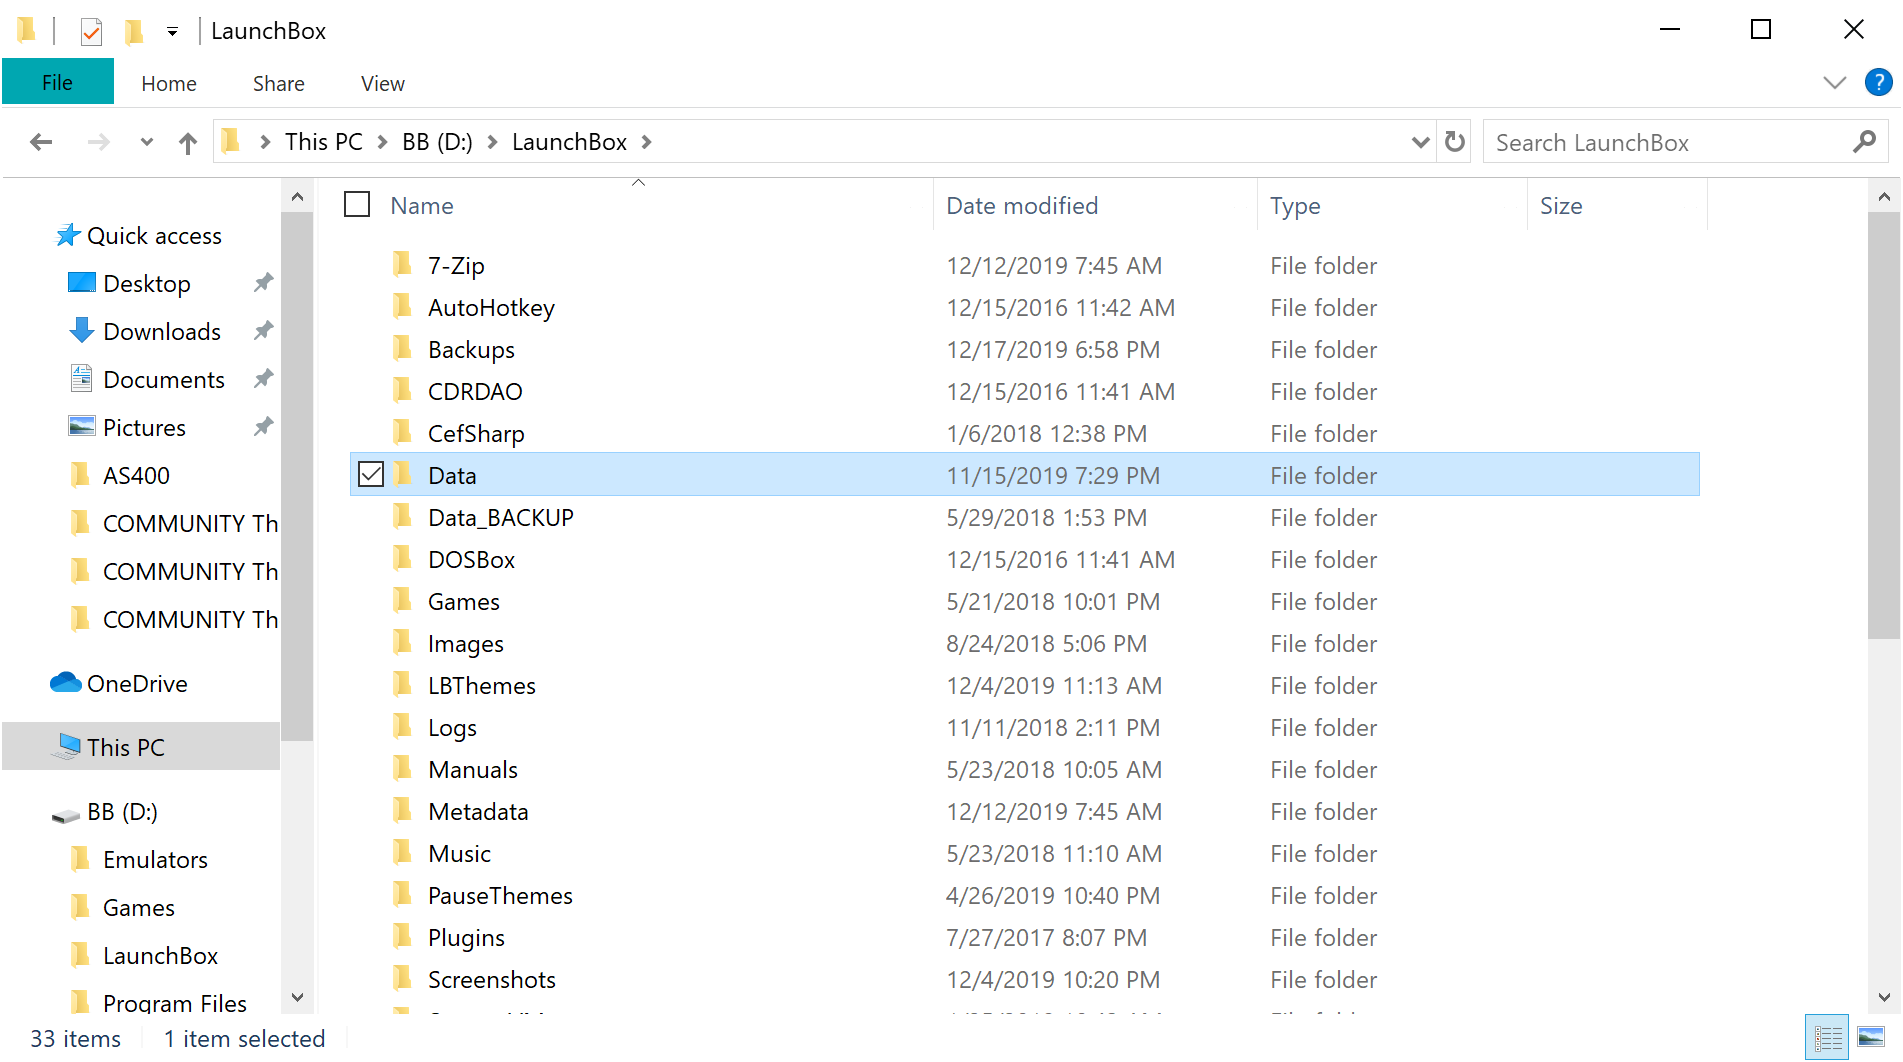Click the LBThemes folder icon
This screenshot has height=1062, width=1903.
pos(402,685)
